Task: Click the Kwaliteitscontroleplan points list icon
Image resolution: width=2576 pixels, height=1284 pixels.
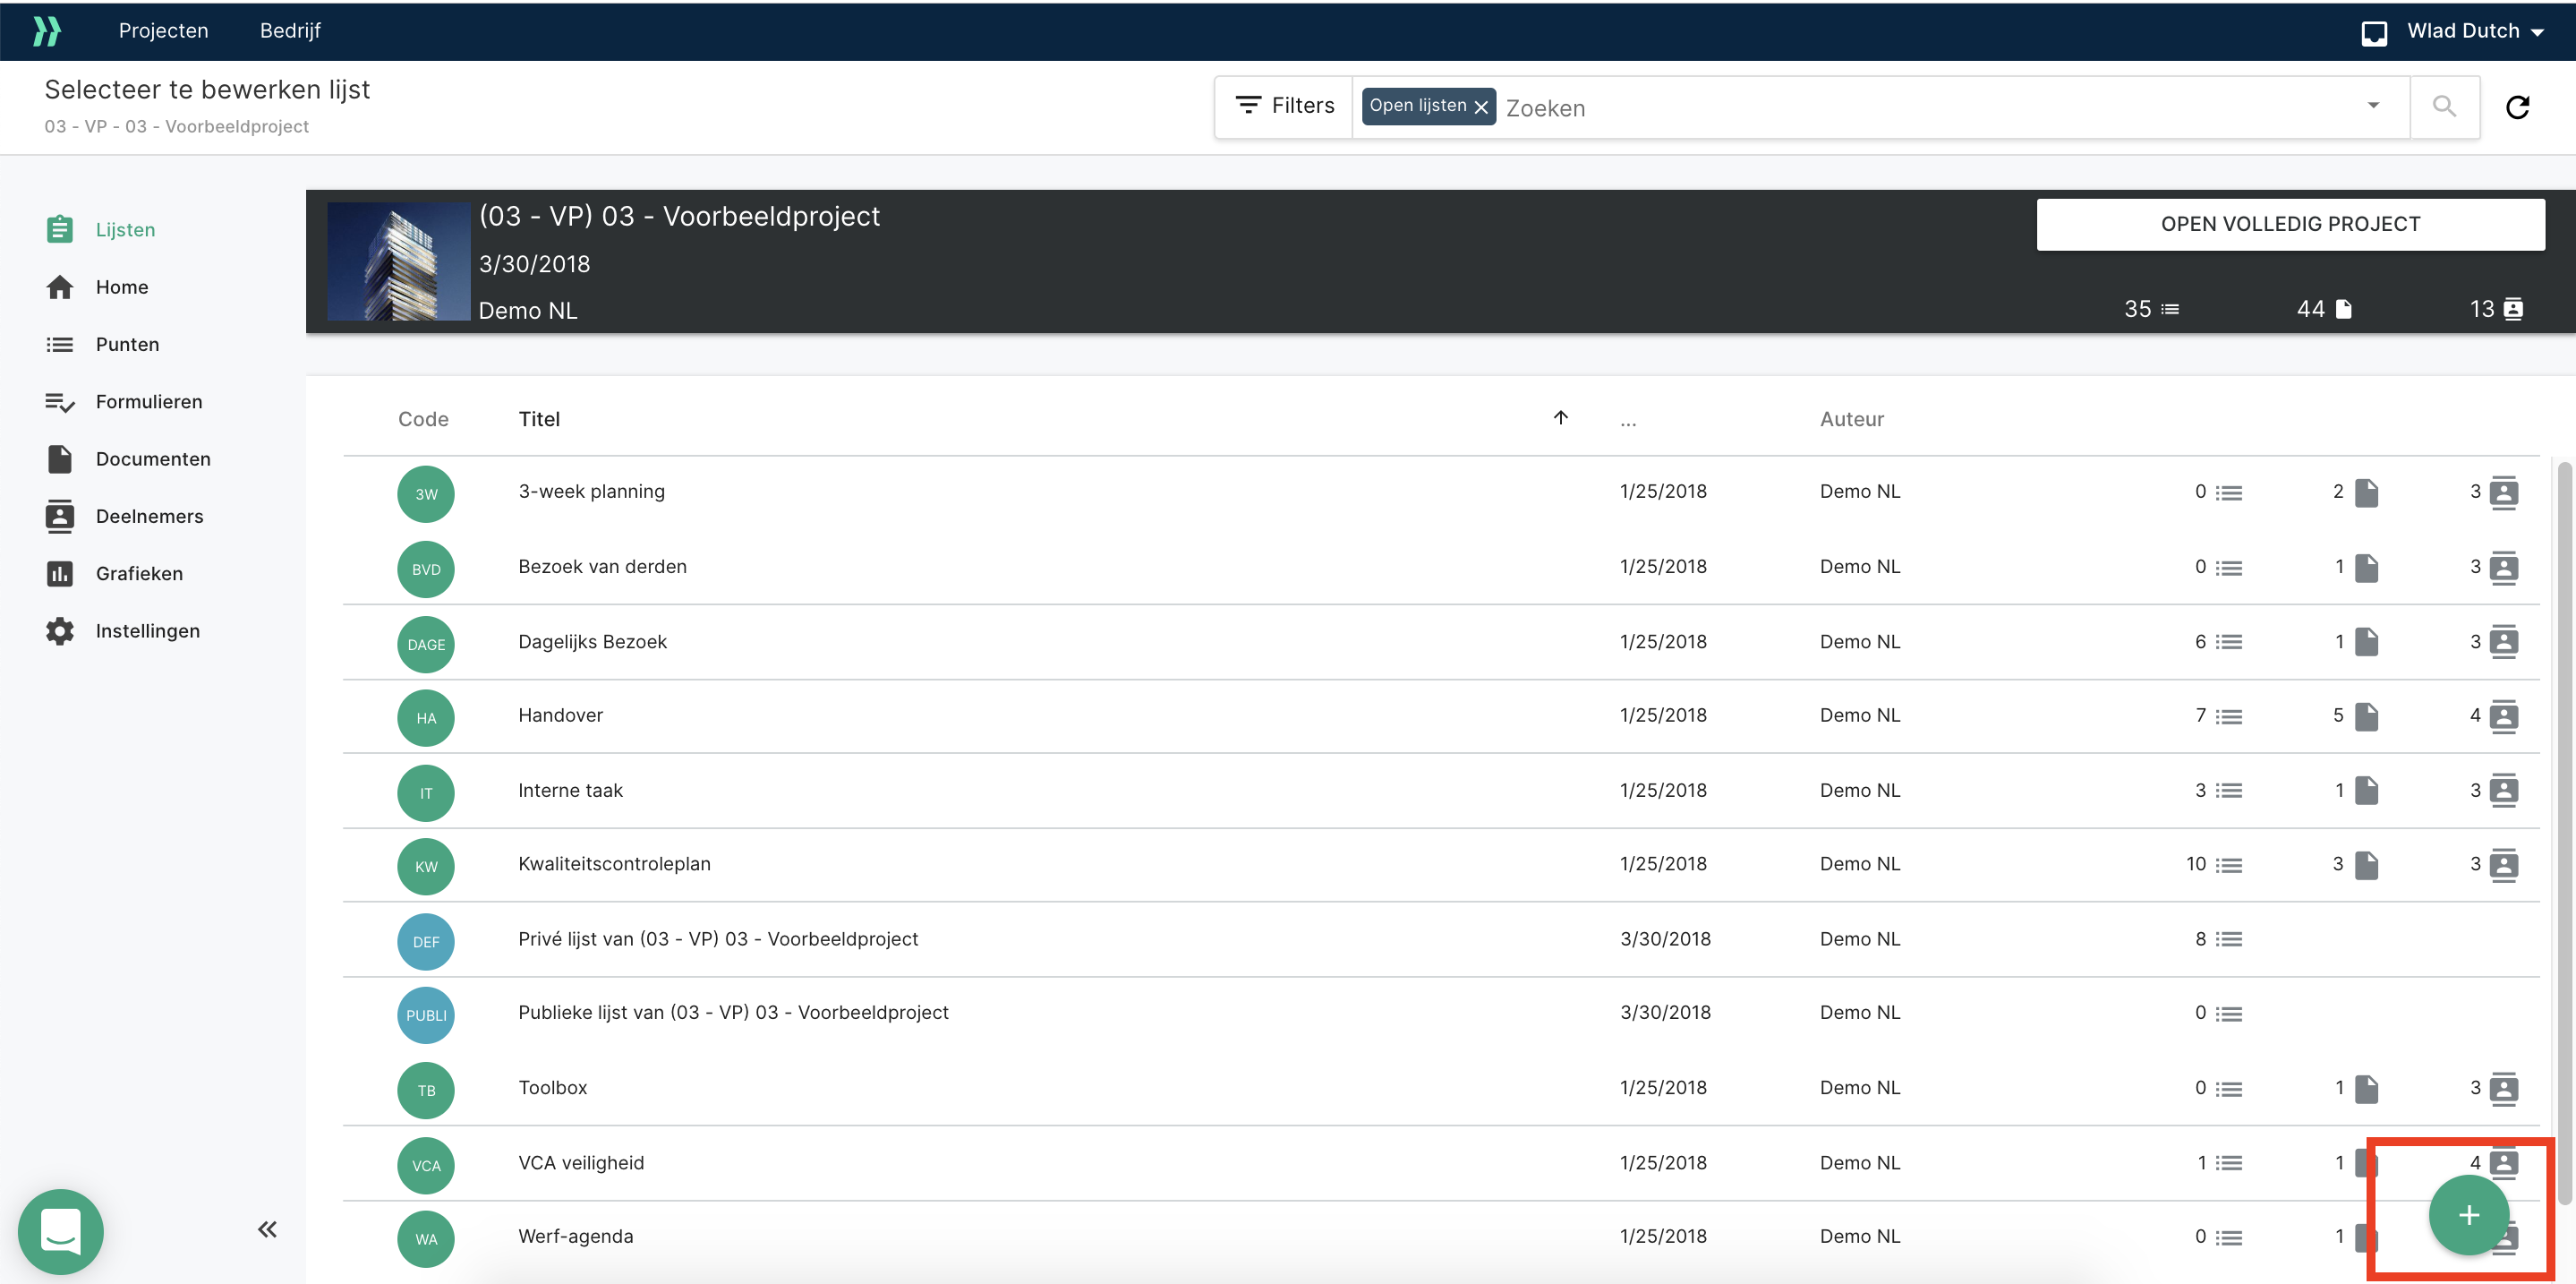Action: click(x=2228, y=865)
